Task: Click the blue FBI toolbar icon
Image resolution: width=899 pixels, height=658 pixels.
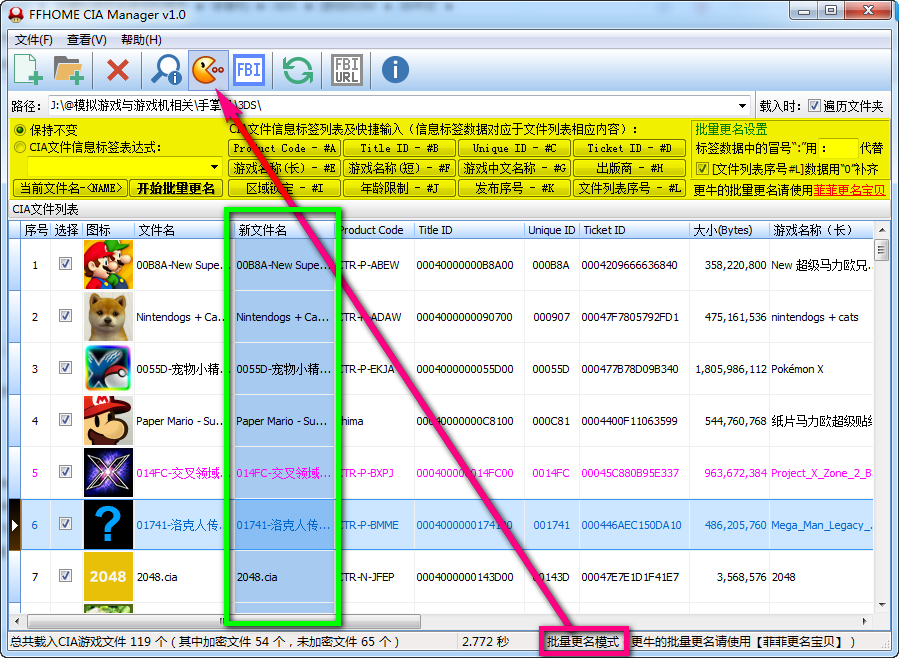Action: coord(249,70)
